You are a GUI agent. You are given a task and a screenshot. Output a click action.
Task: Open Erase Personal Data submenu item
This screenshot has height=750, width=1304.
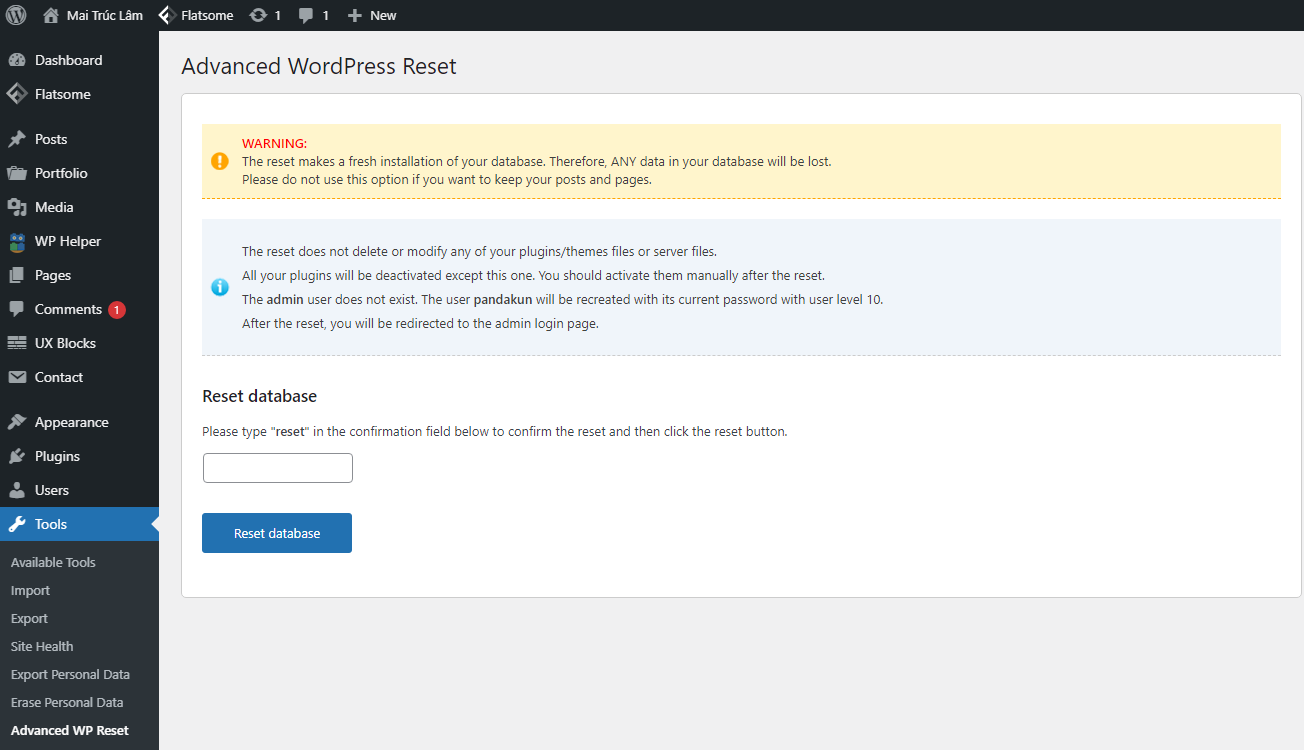[67, 702]
